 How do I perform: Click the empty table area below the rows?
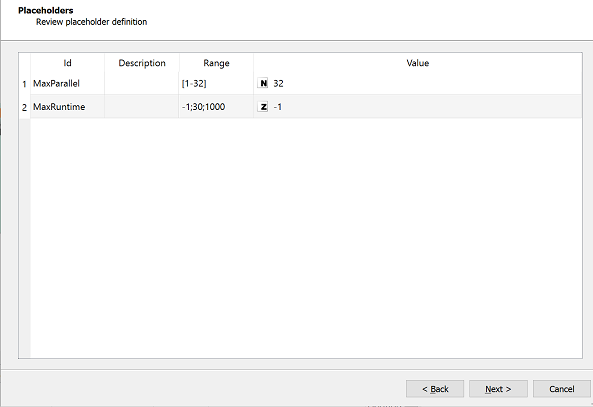[x=306, y=238]
